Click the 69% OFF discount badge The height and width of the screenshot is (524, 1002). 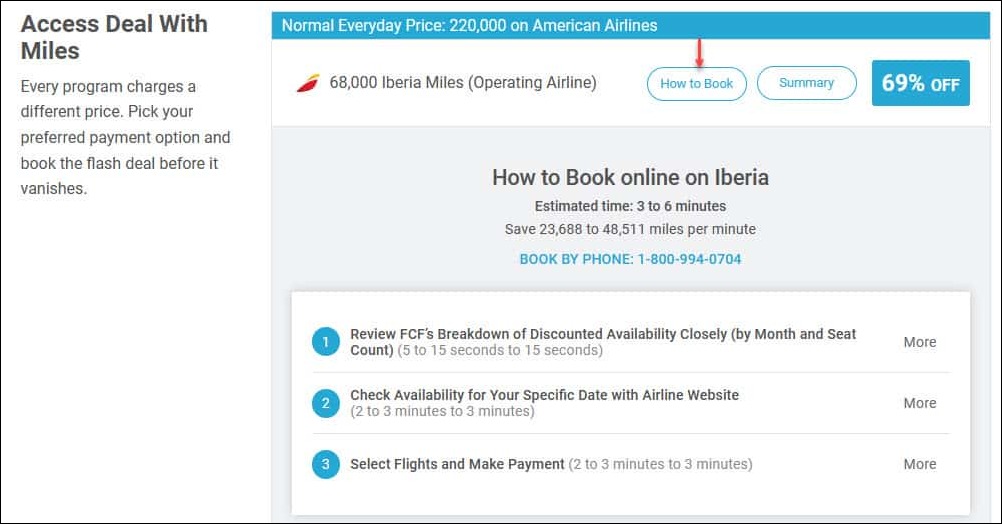[x=920, y=84]
